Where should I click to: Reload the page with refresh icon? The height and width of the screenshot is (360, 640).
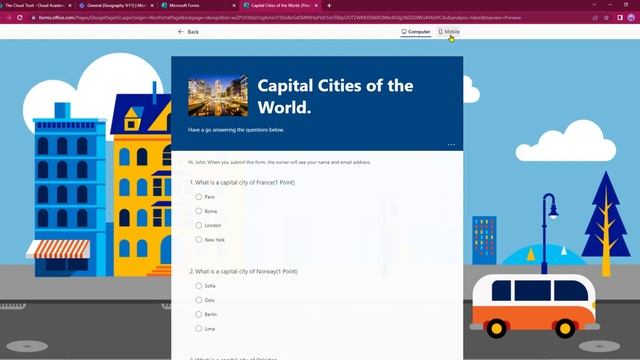(20, 18)
